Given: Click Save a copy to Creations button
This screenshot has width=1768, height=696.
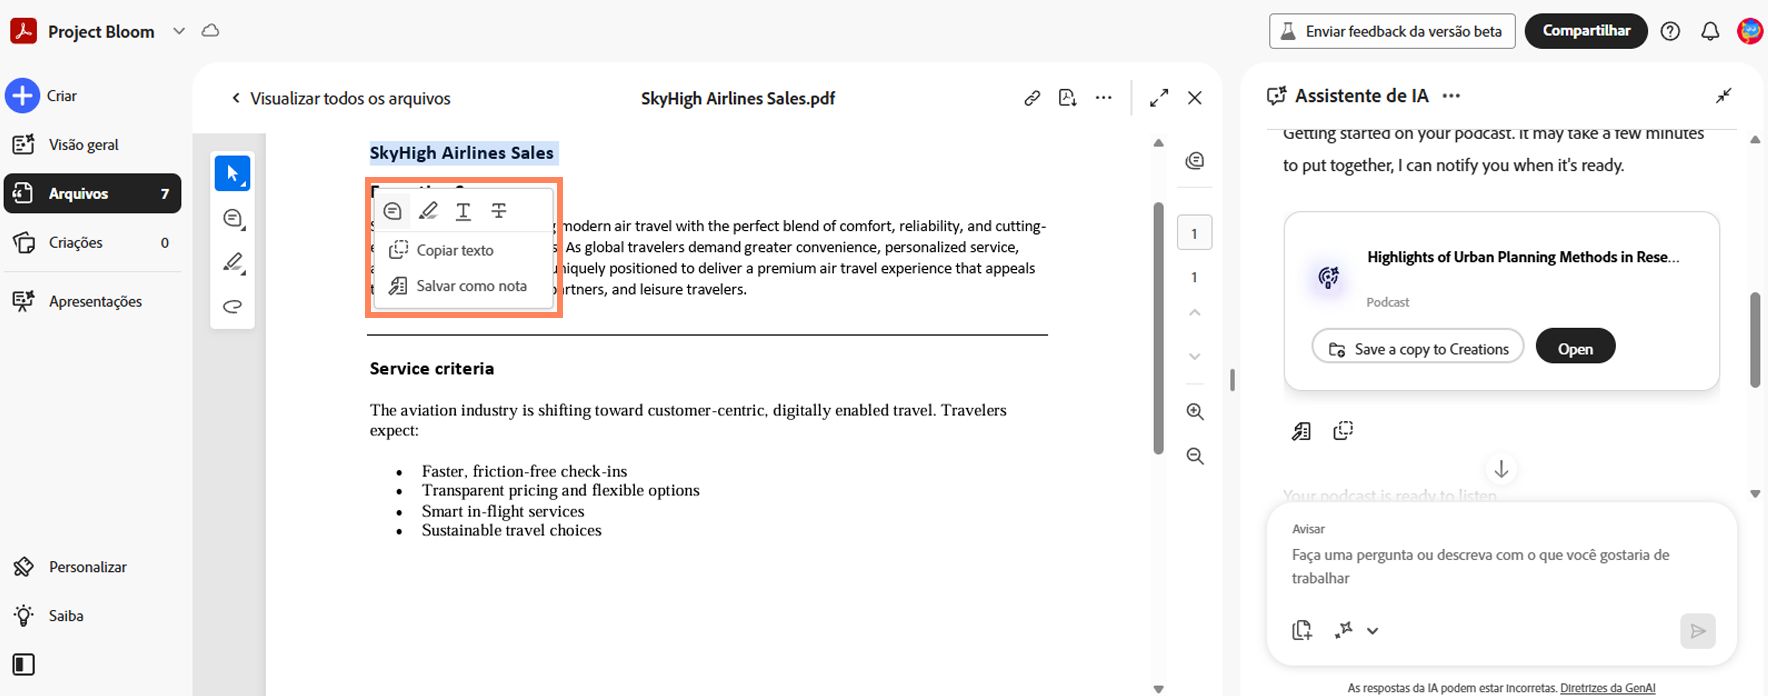Looking at the screenshot, I should click(1418, 346).
